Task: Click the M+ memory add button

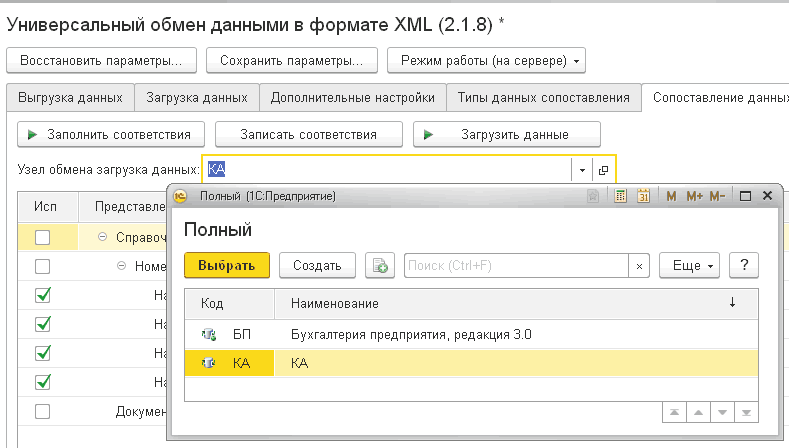Action: [x=694, y=196]
